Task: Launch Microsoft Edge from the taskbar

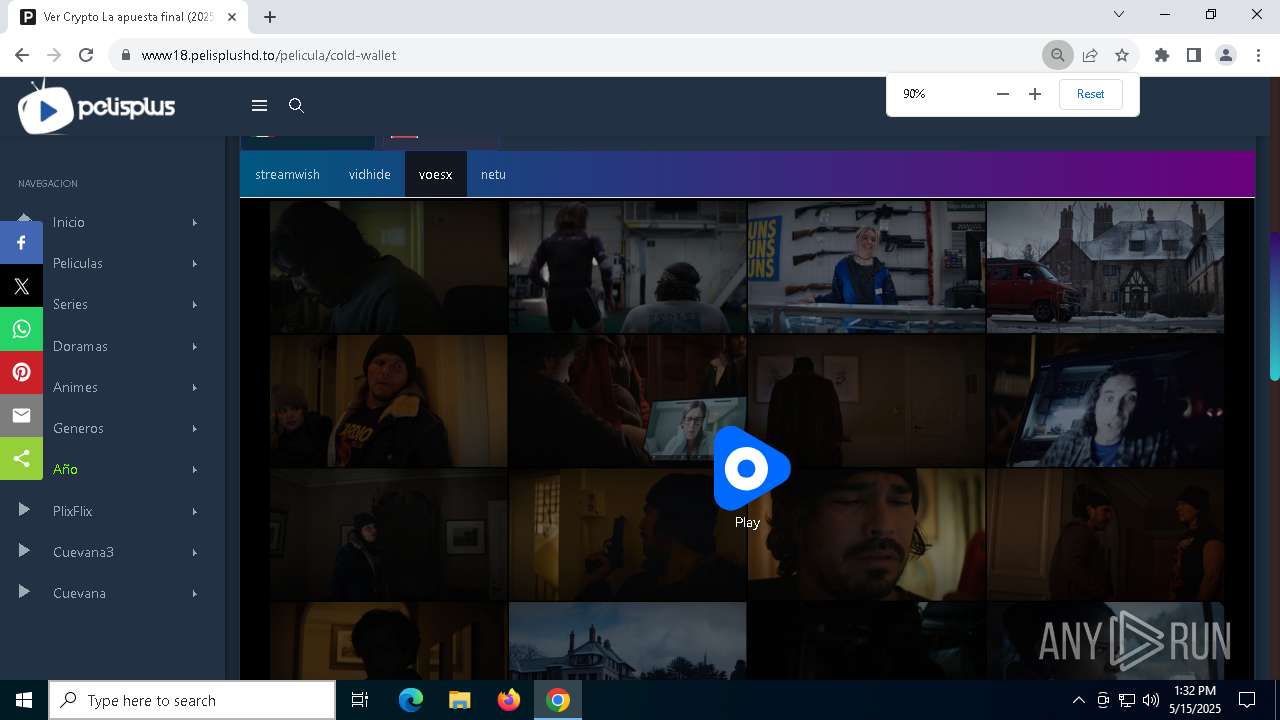Action: point(411,700)
